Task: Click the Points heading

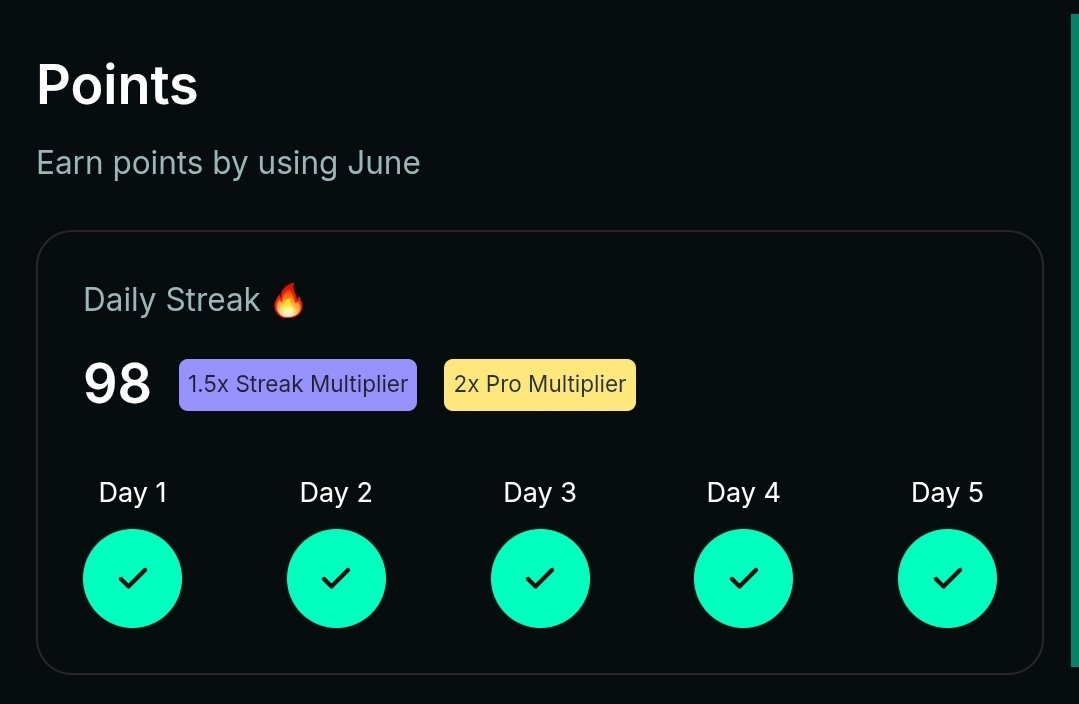Action: pyautogui.click(x=117, y=85)
